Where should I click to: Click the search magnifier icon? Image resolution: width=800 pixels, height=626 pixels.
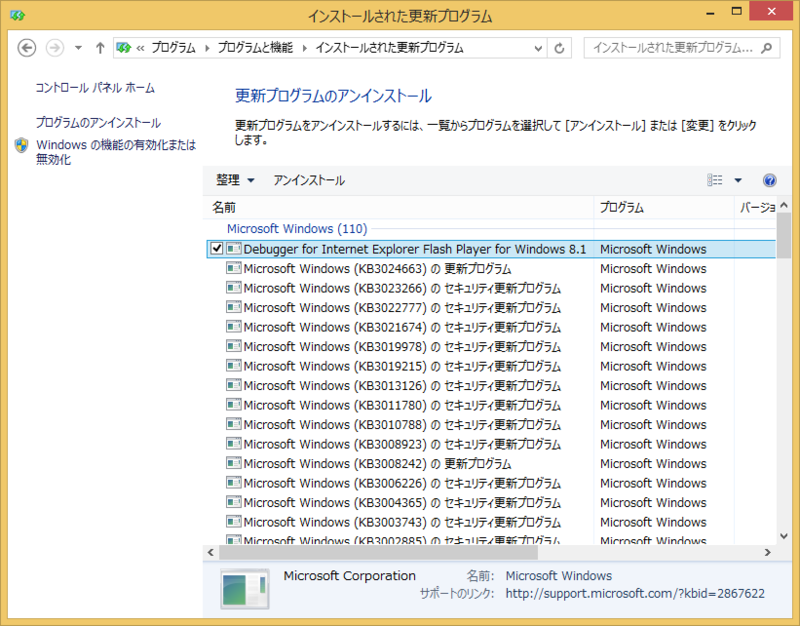[x=766, y=48]
